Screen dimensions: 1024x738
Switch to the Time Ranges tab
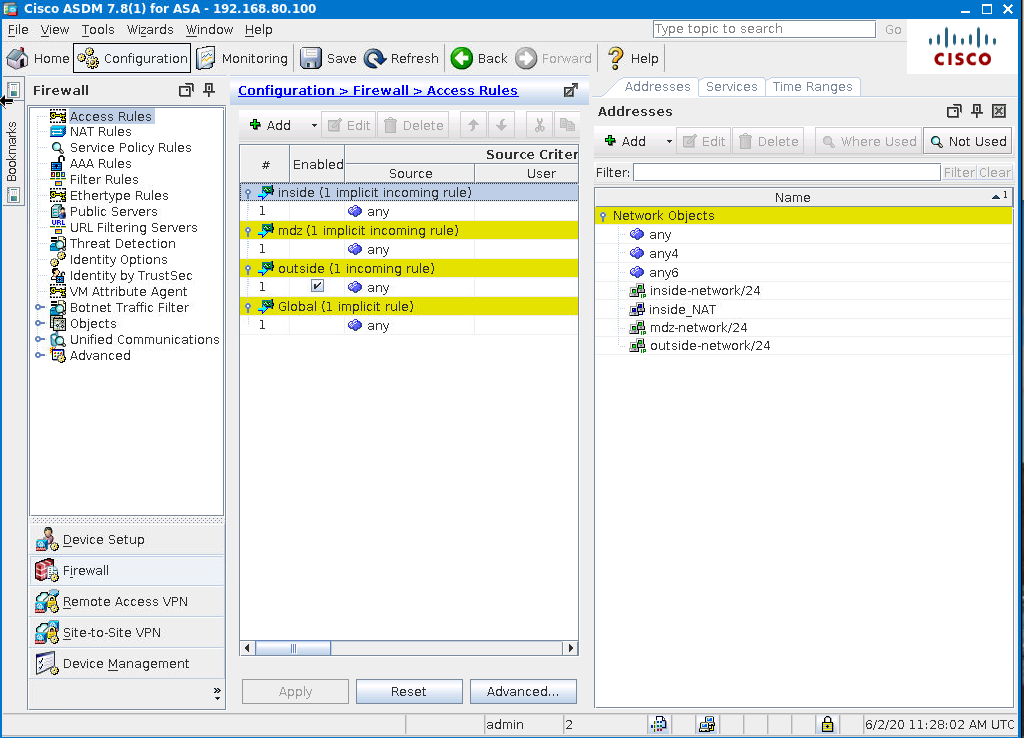tap(812, 87)
